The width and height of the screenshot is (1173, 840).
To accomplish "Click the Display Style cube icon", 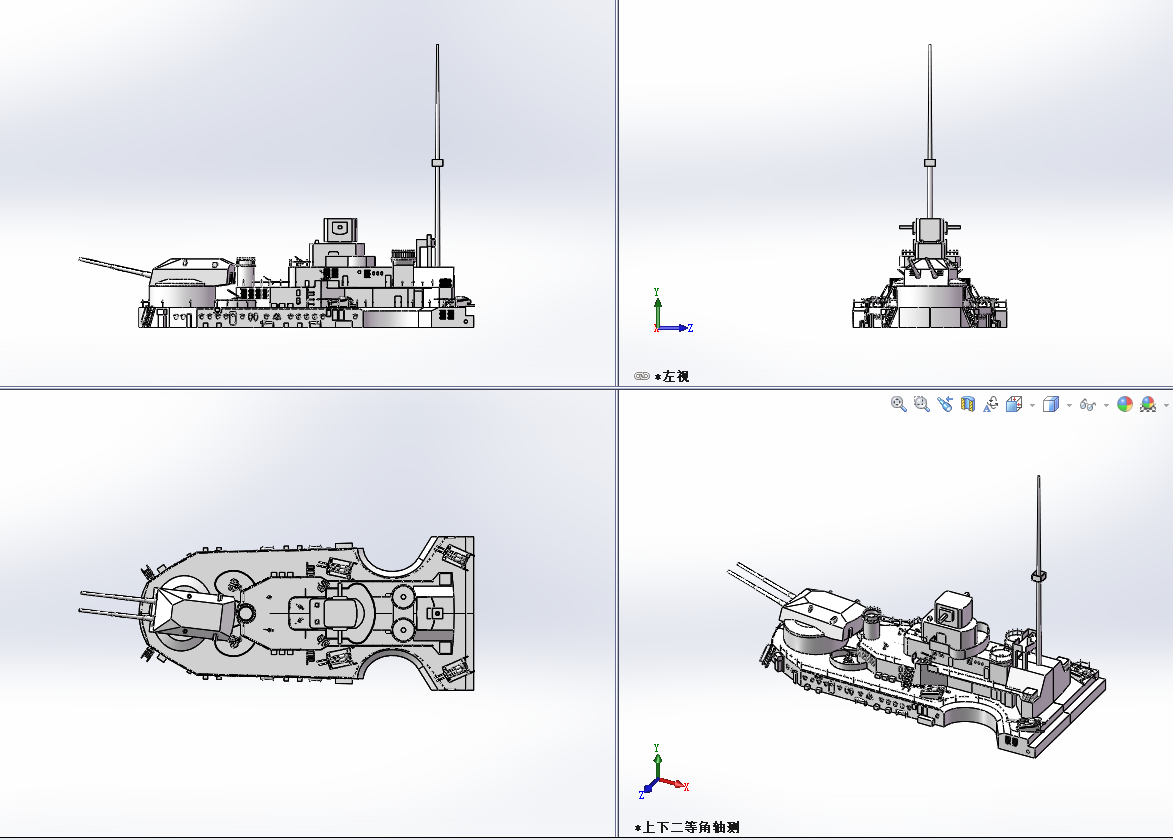I will coord(1050,405).
